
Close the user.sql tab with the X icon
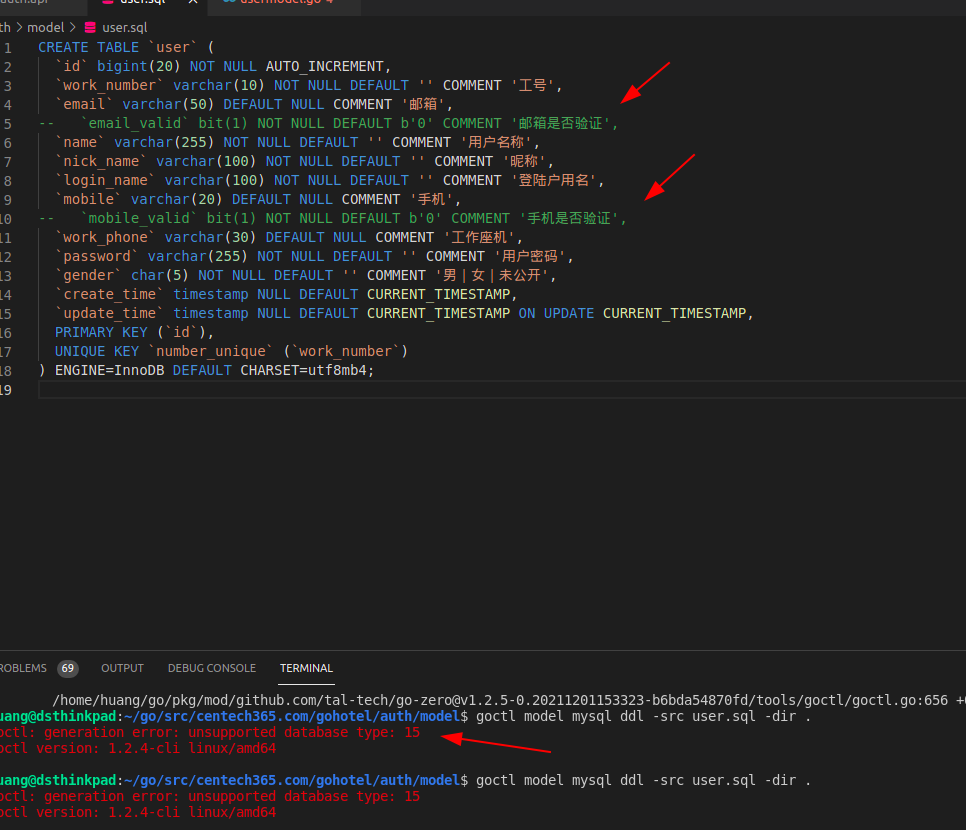[x=193, y=4]
